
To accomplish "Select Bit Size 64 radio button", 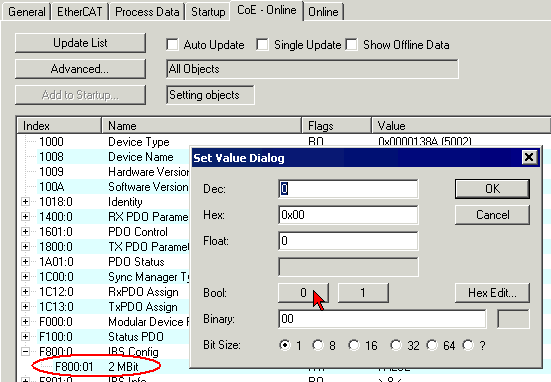I will coord(432,345).
